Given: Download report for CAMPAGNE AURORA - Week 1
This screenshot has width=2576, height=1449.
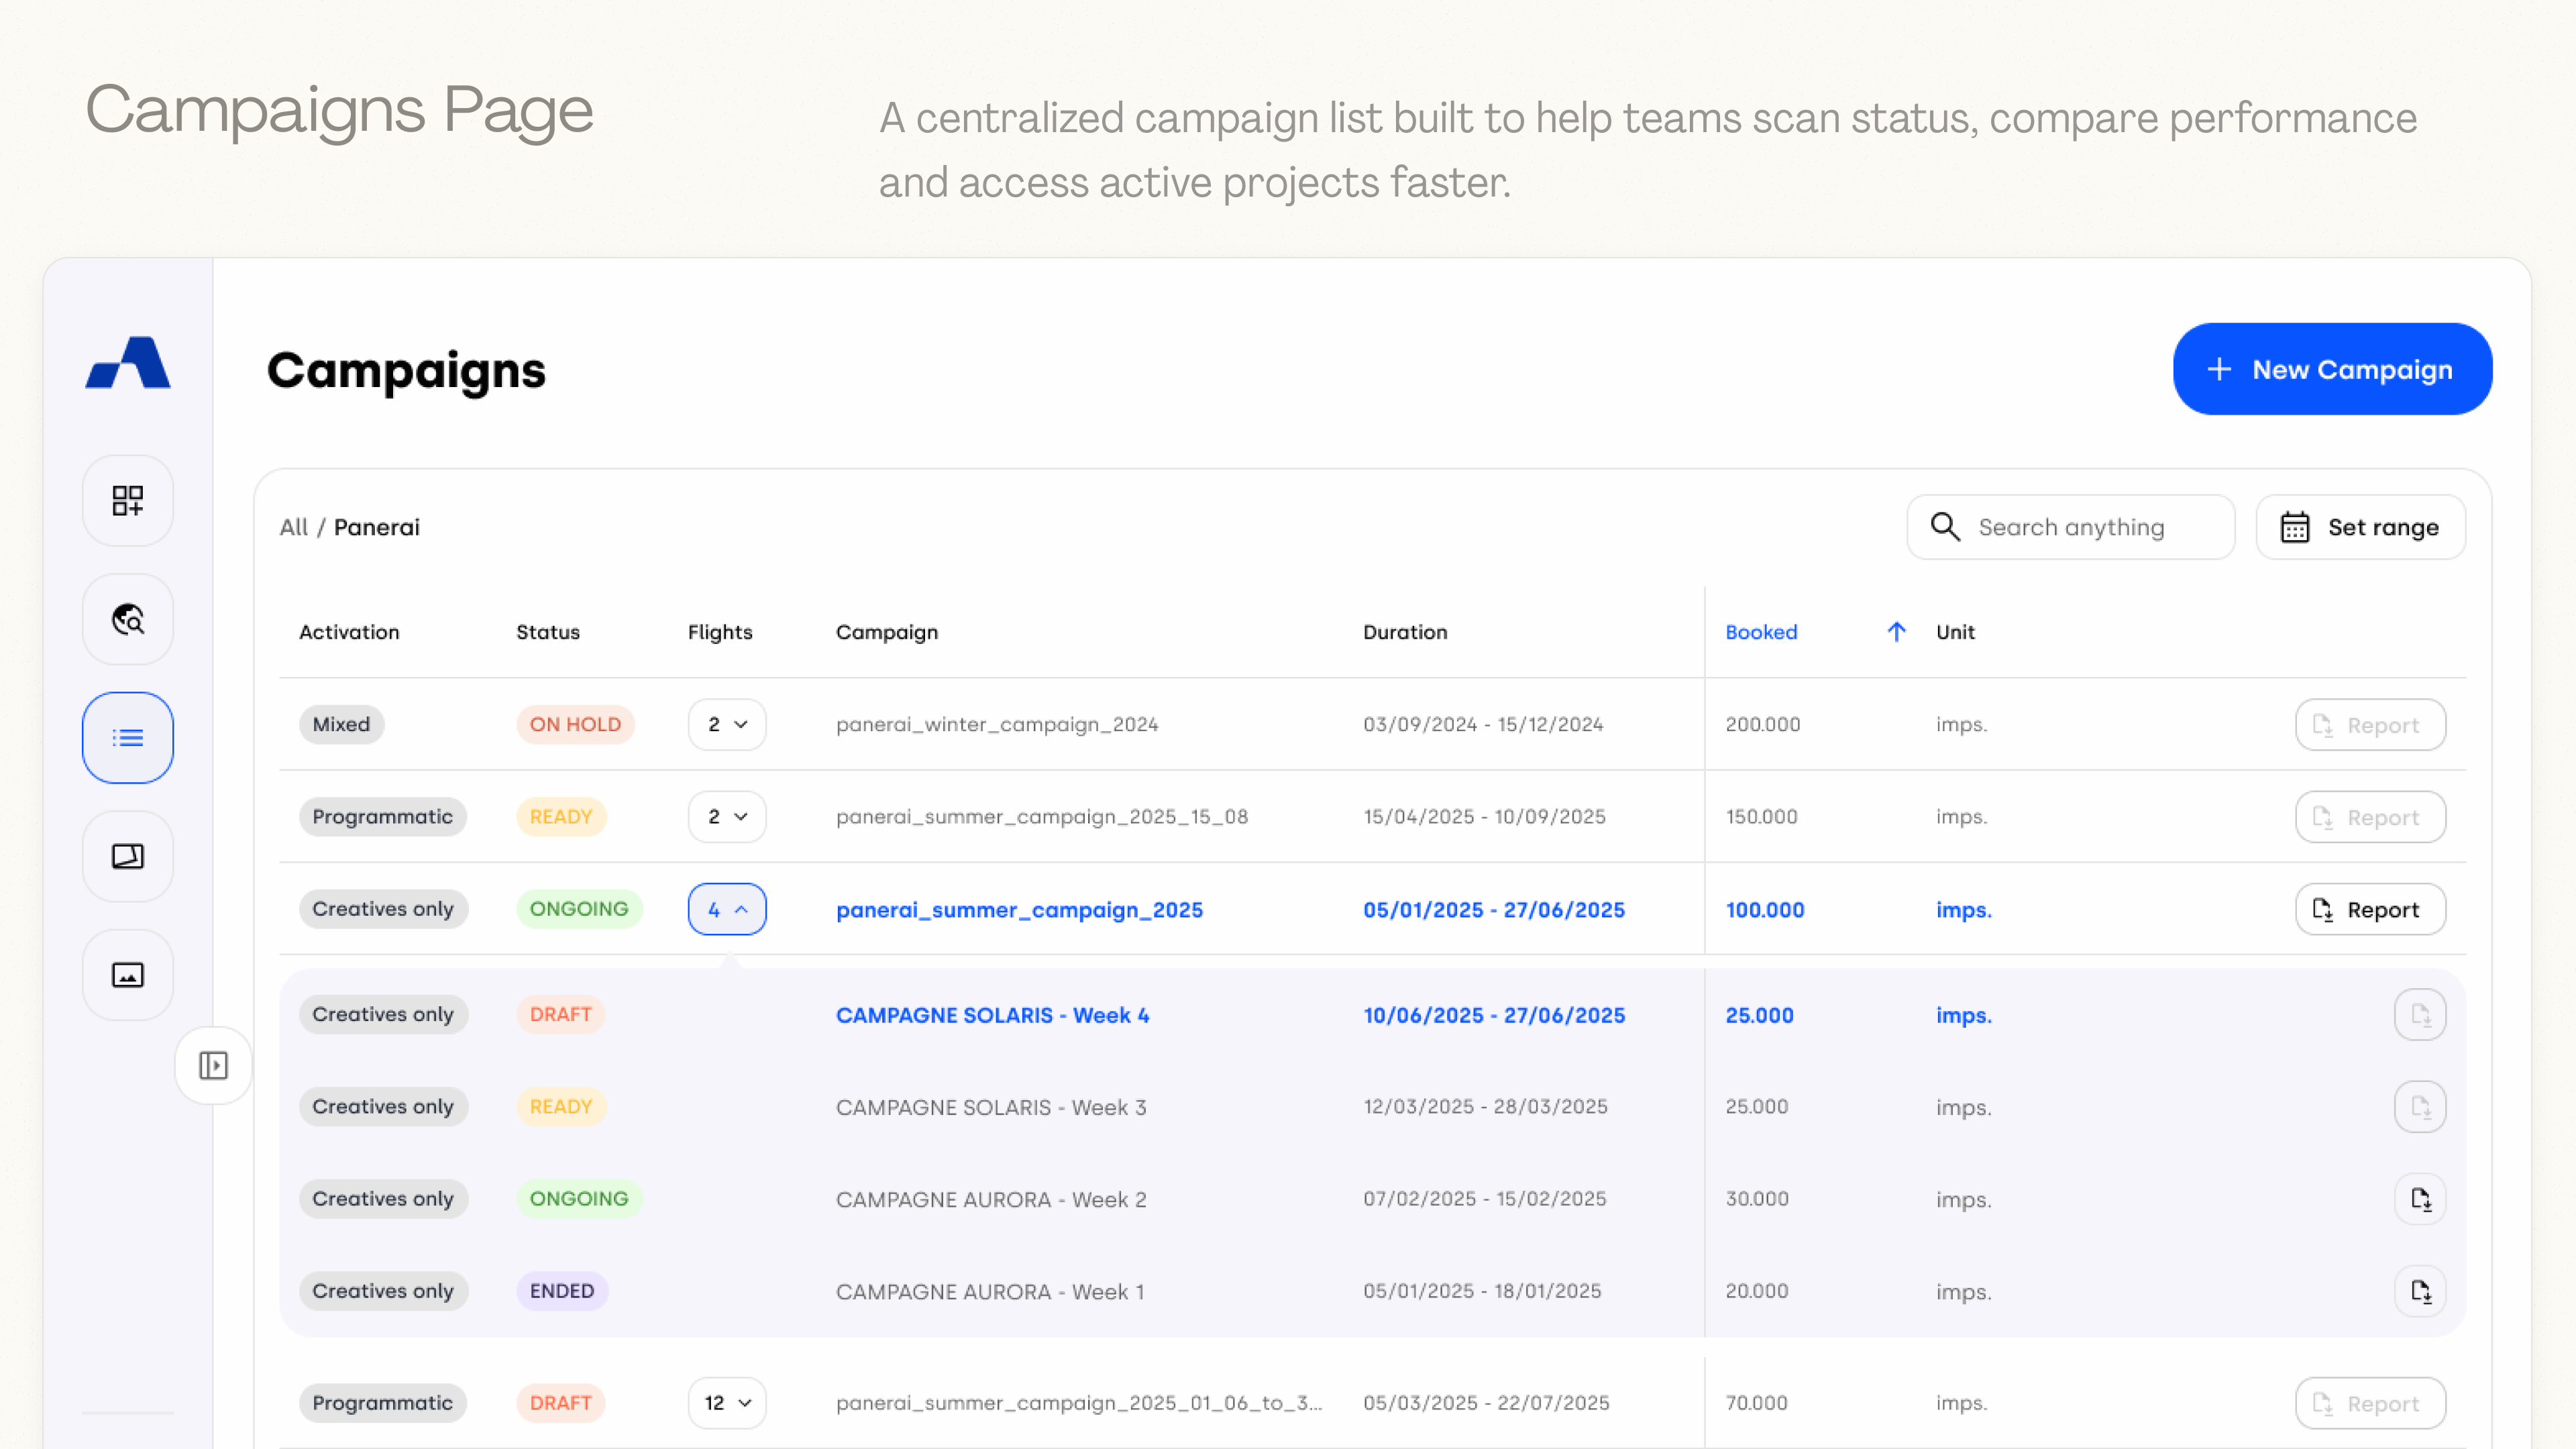Looking at the screenshot, I should pyautogui.click(x=2420, y=1291).
